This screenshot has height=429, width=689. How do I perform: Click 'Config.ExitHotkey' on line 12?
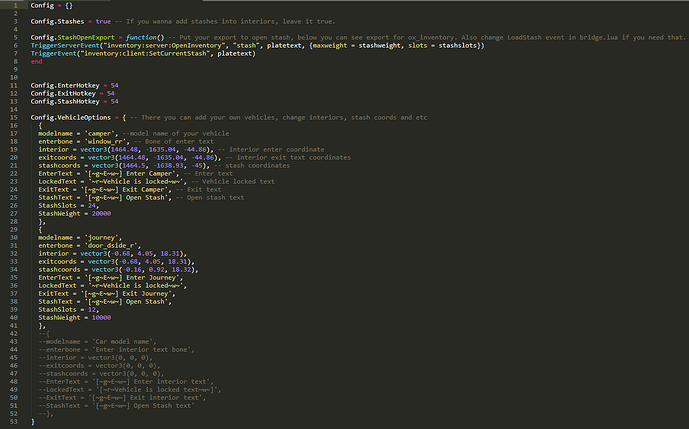(63, 93)
